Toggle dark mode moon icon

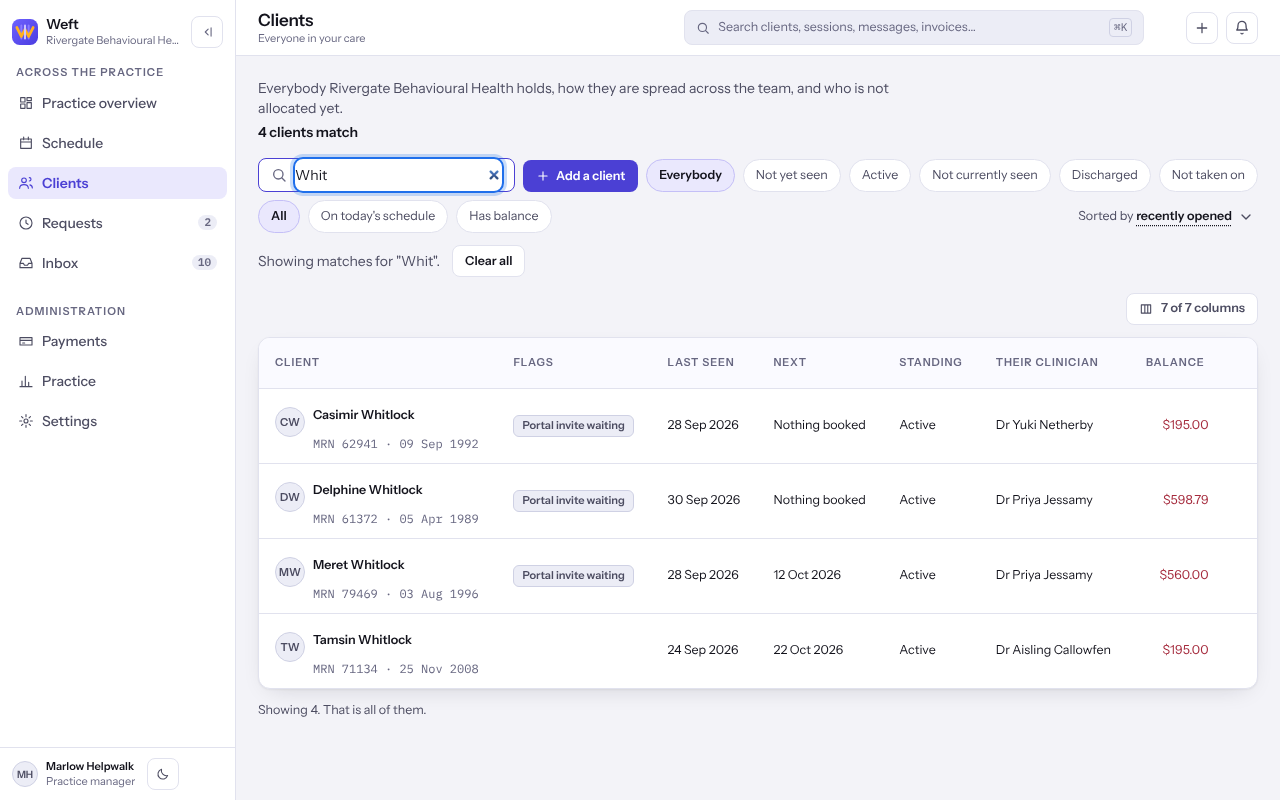(x=163, y=774)
